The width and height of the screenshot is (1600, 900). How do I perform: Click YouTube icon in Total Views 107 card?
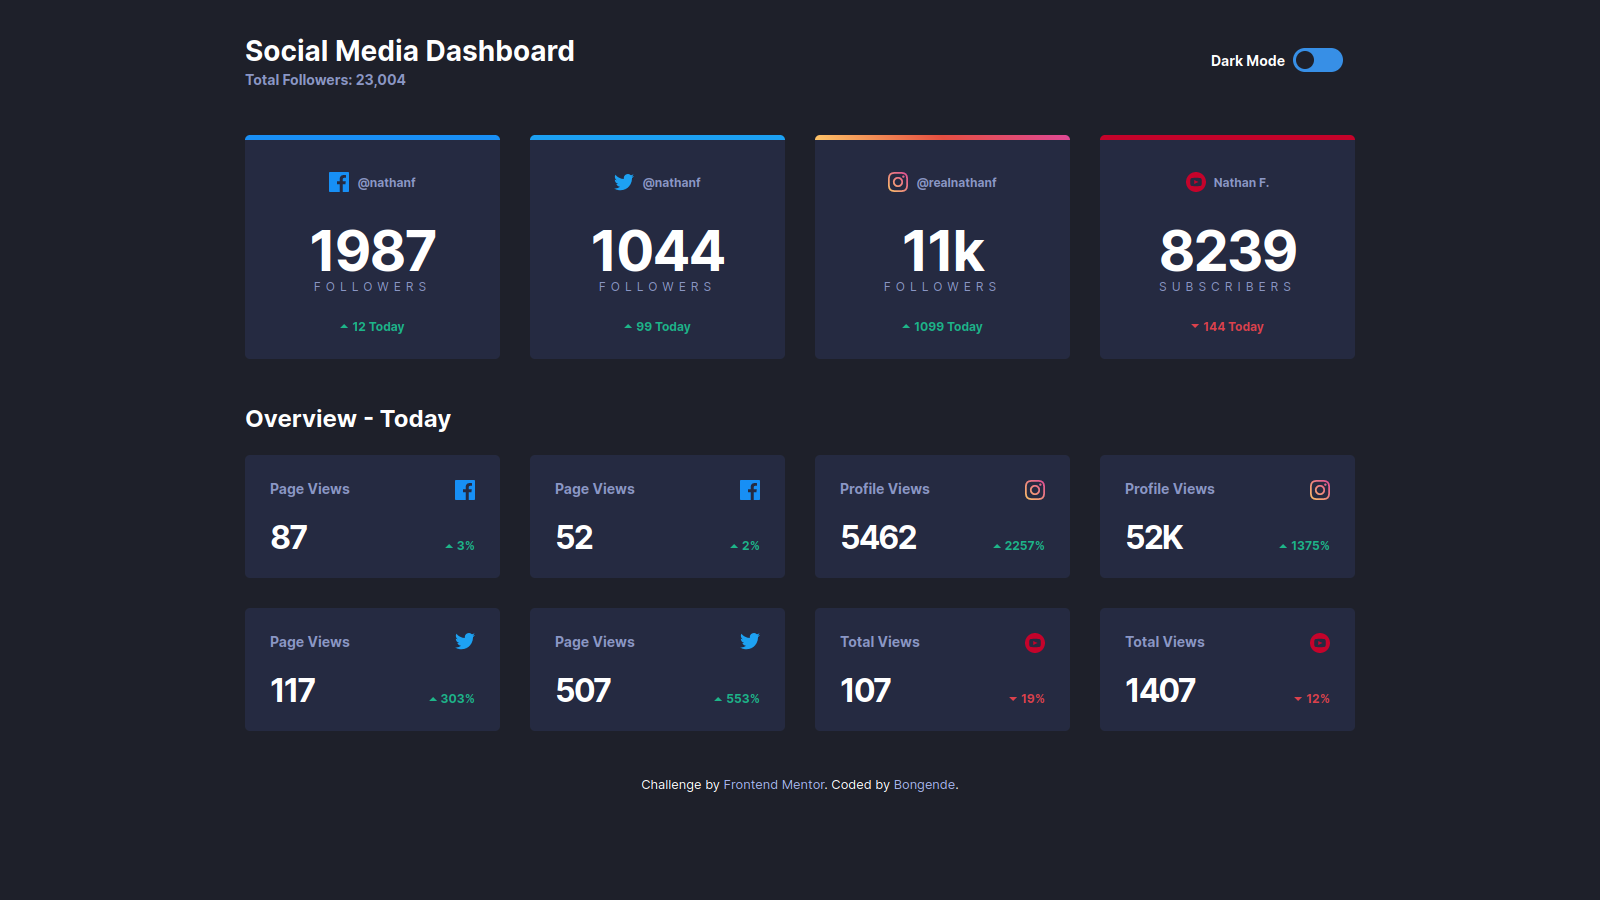pos(1035,643)
